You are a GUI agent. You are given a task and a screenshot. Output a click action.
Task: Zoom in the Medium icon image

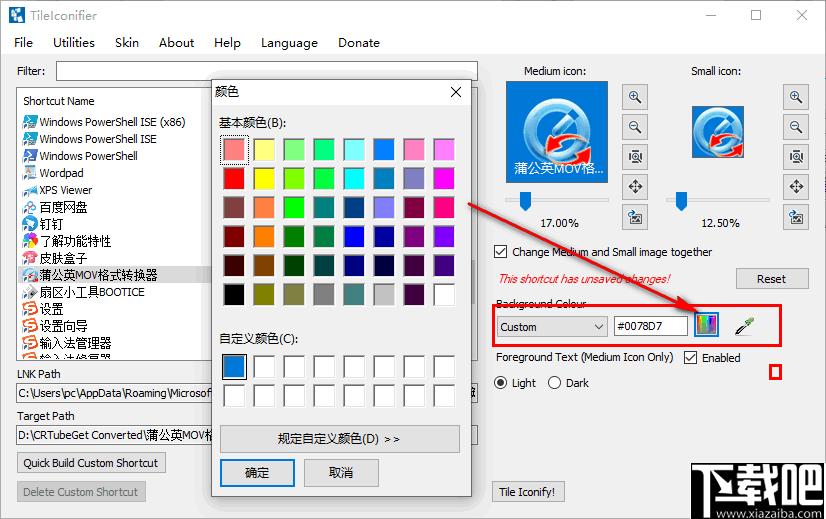click(x=635, y=97)
